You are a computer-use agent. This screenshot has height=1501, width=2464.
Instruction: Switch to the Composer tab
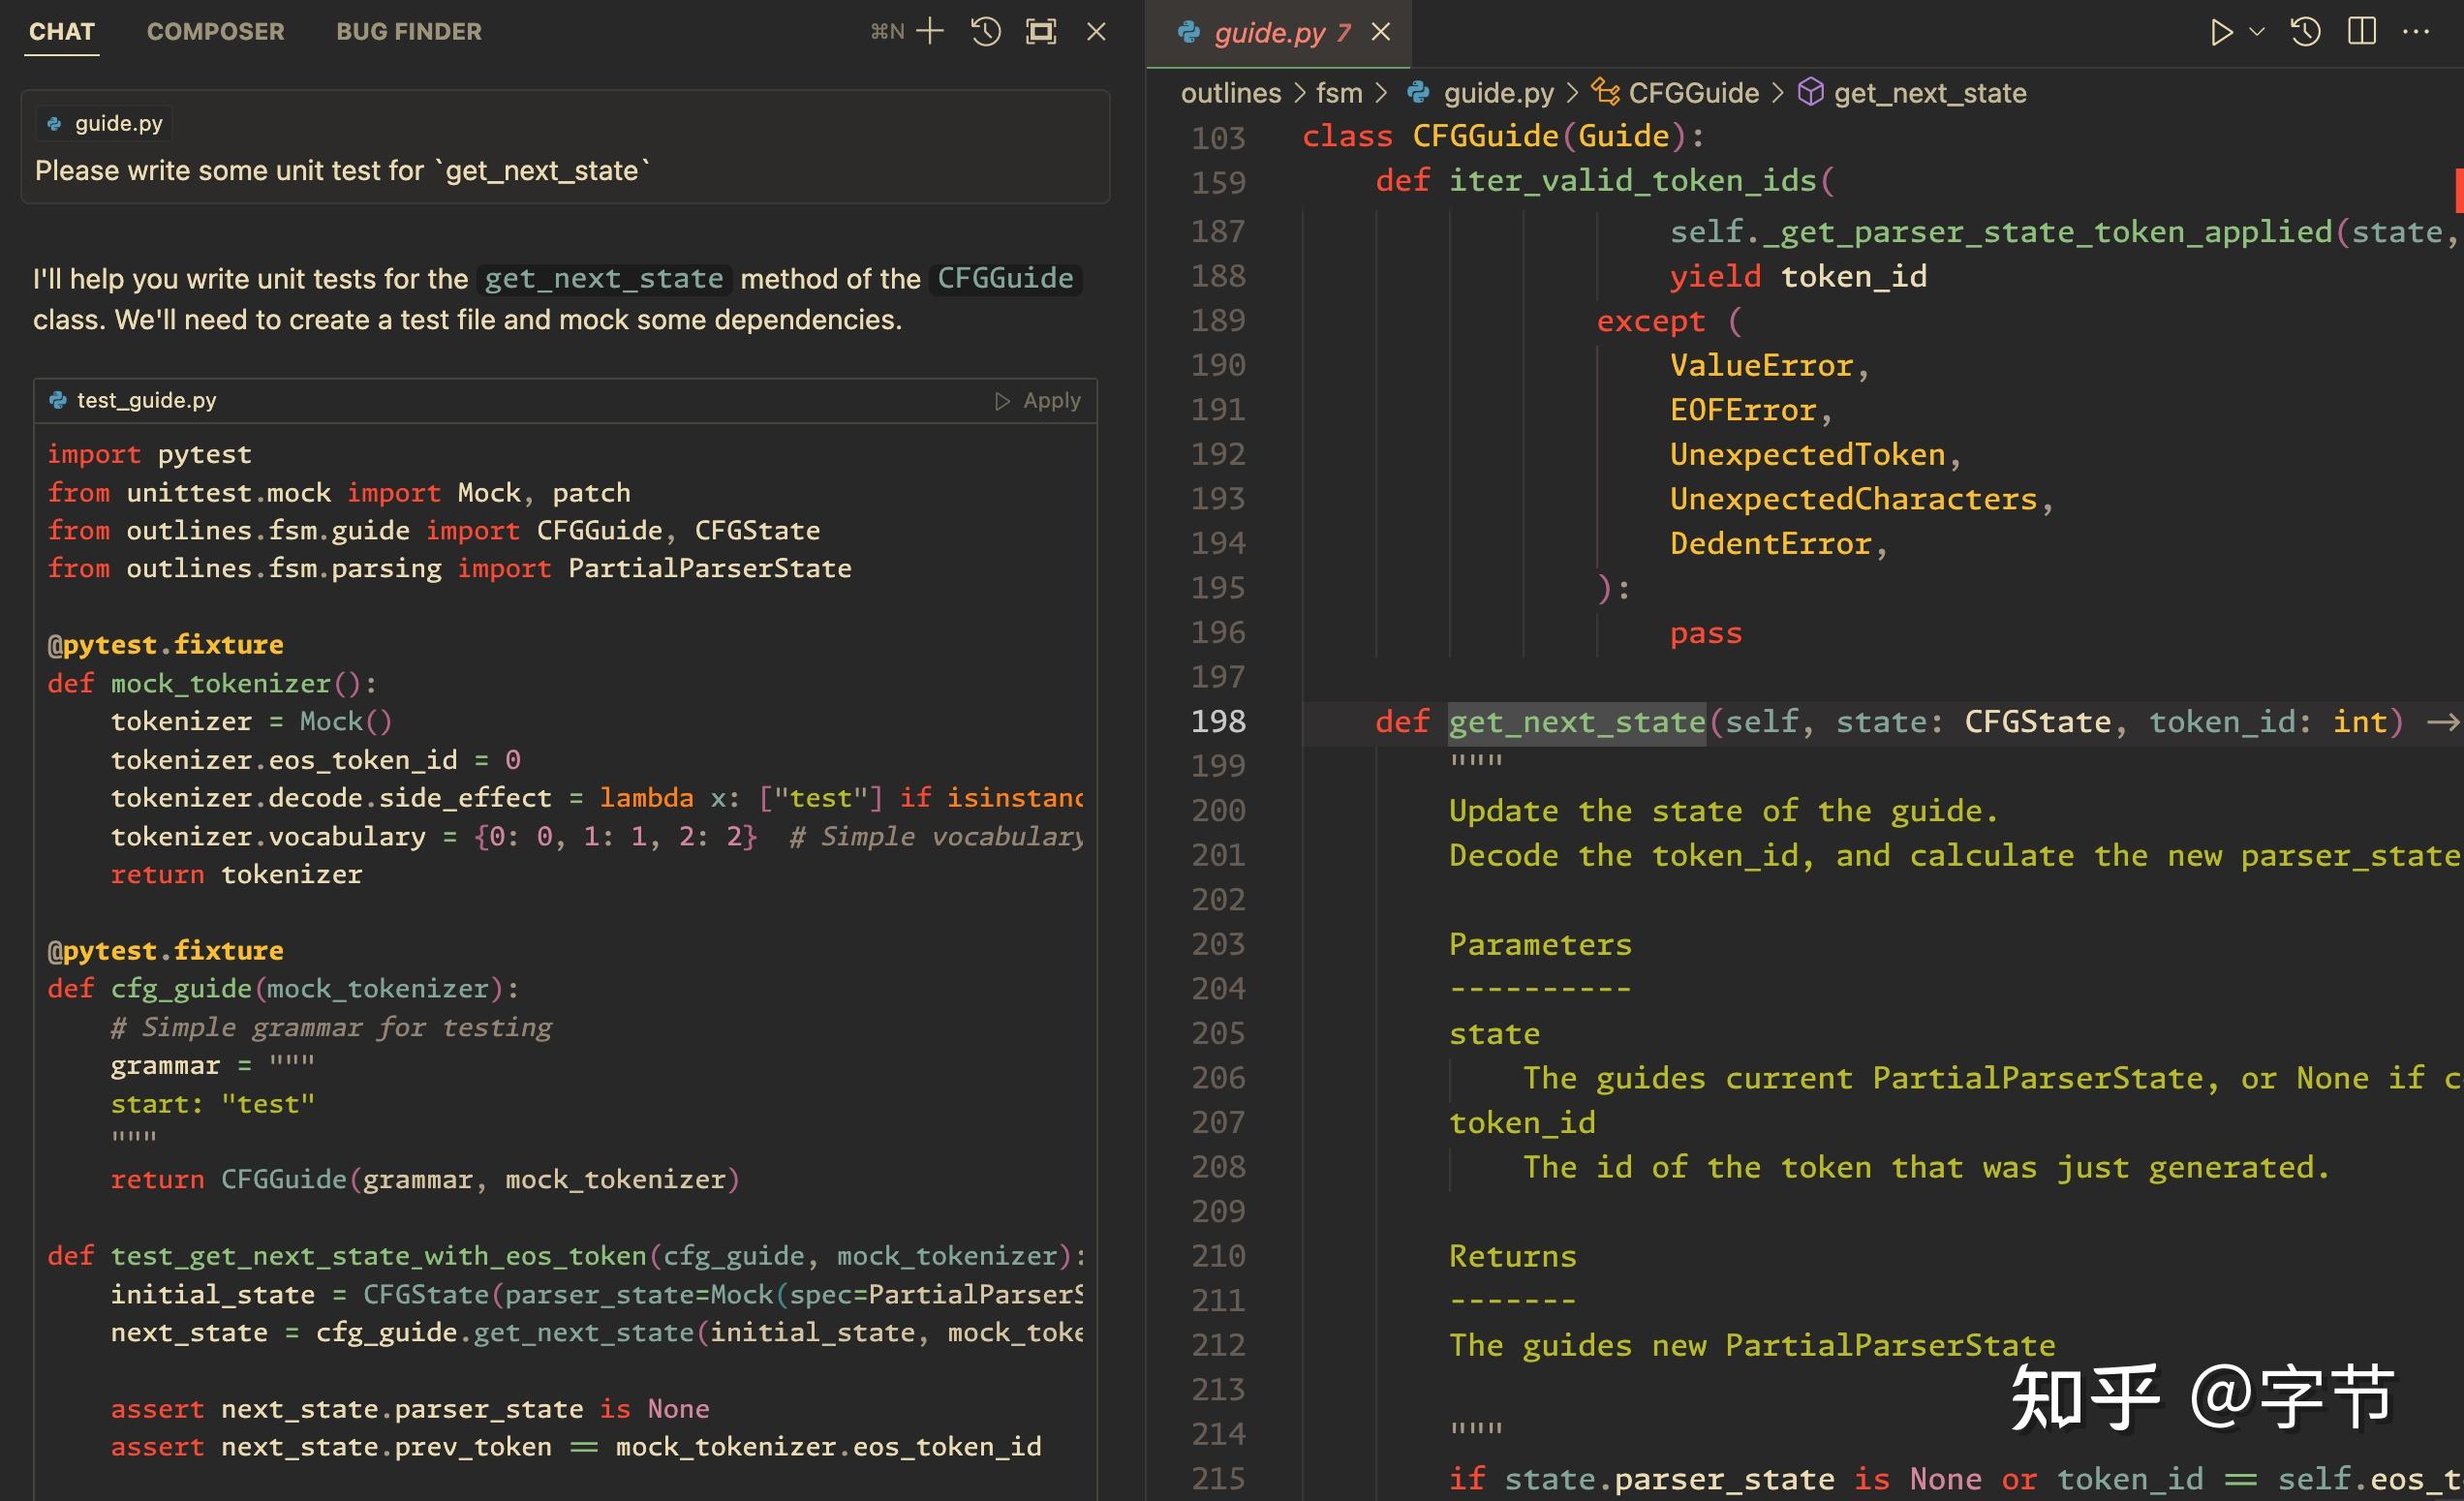215,32
